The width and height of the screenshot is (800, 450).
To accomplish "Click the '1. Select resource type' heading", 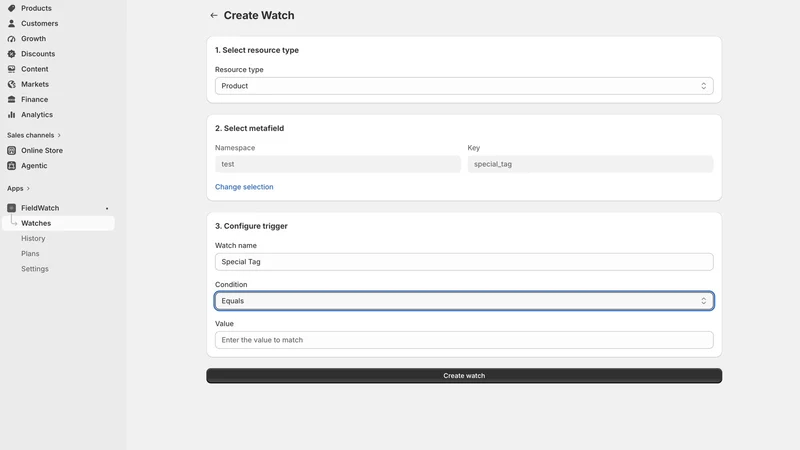I will point(257,50).
